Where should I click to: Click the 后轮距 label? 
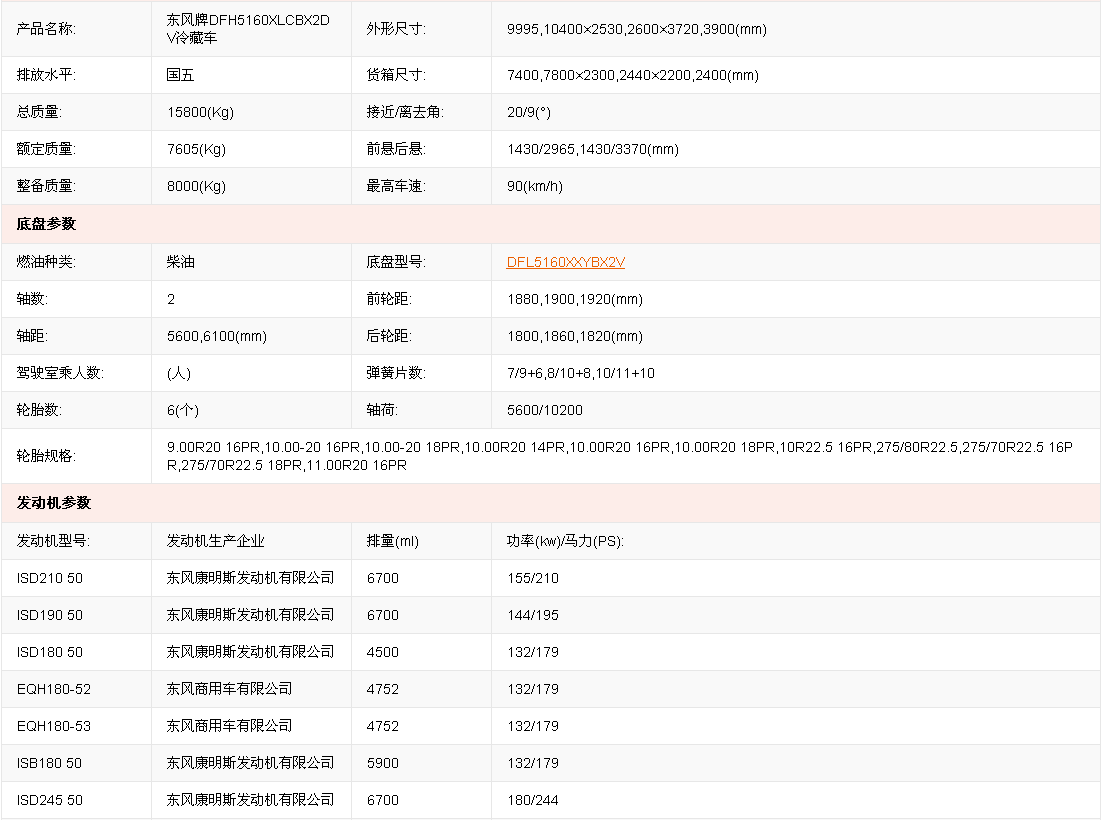389,336
